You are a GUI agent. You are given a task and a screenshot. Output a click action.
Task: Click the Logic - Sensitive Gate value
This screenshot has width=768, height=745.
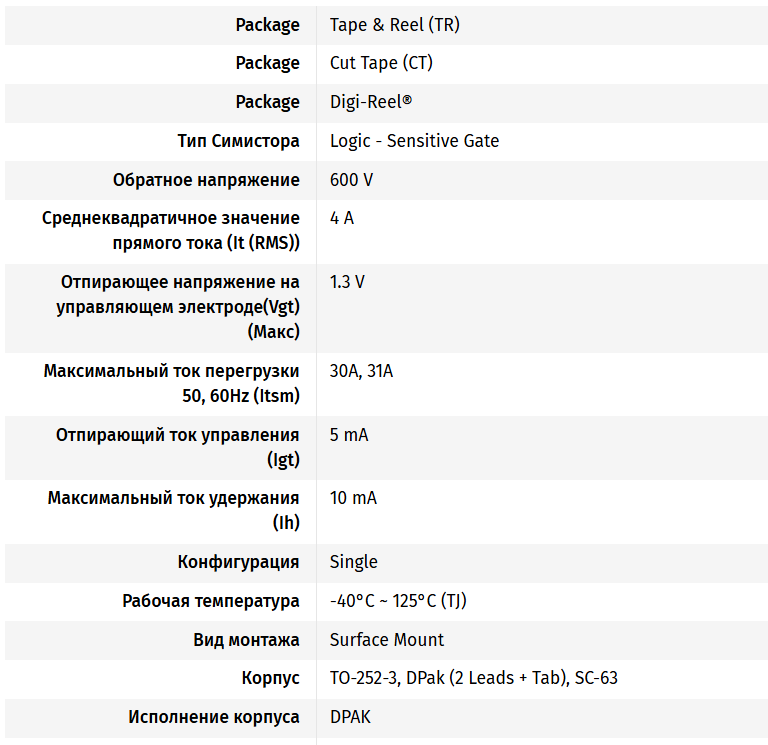[x=414, y=141]
